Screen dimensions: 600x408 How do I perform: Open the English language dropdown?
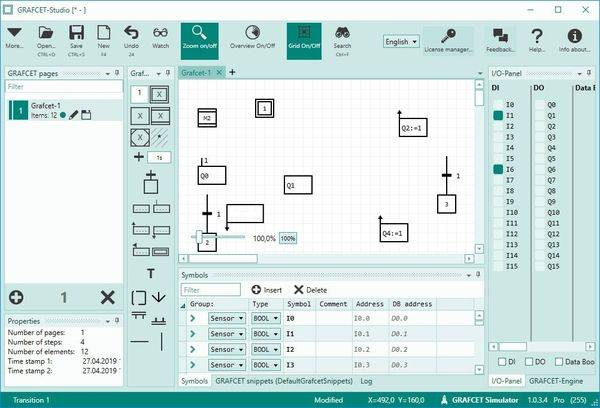pyautogui.click(x=401, y=41)
